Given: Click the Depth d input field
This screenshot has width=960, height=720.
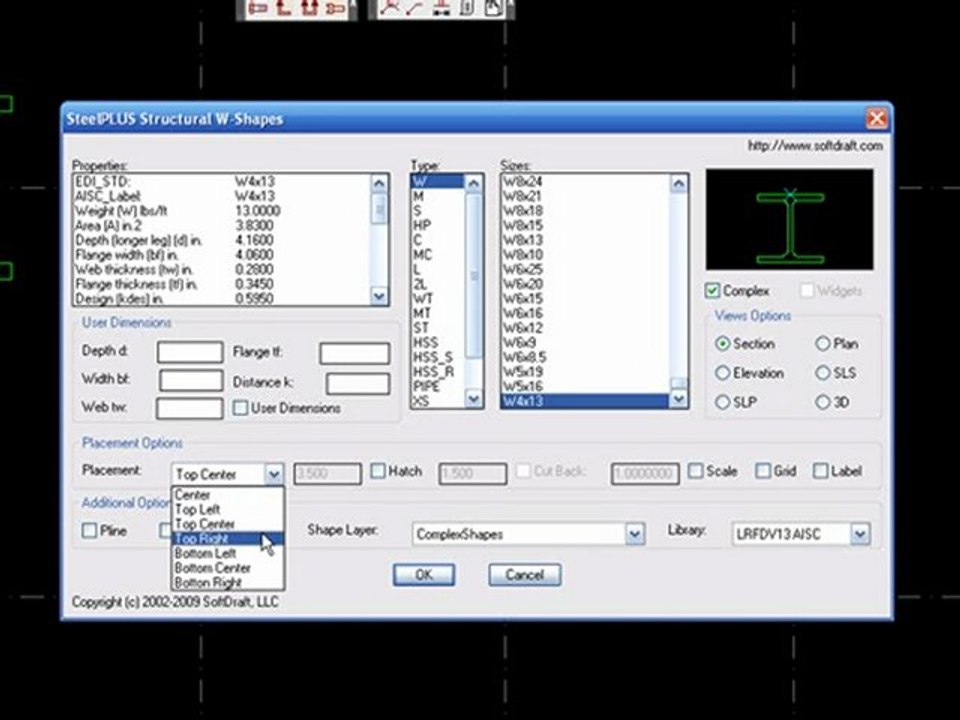Looking at the screenshot, I should [190, 352].
